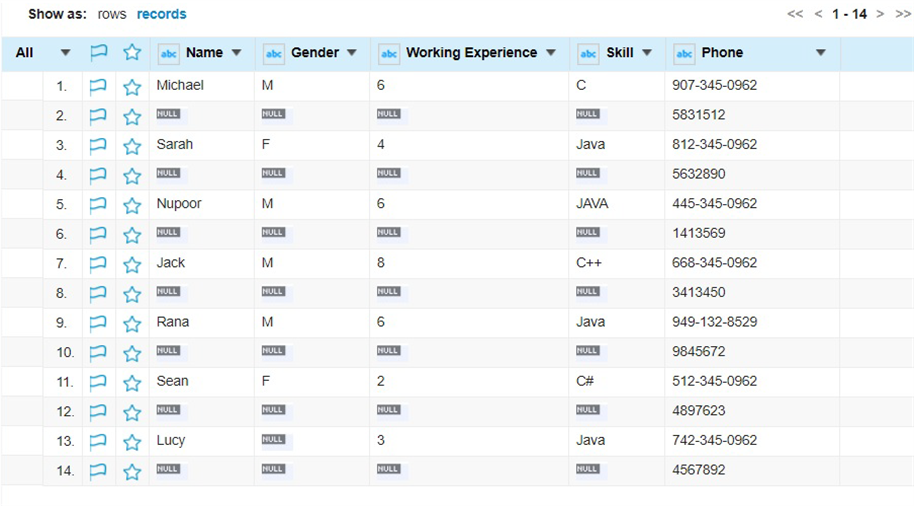Click the abc type icon for Phone column

click(684, 54)
